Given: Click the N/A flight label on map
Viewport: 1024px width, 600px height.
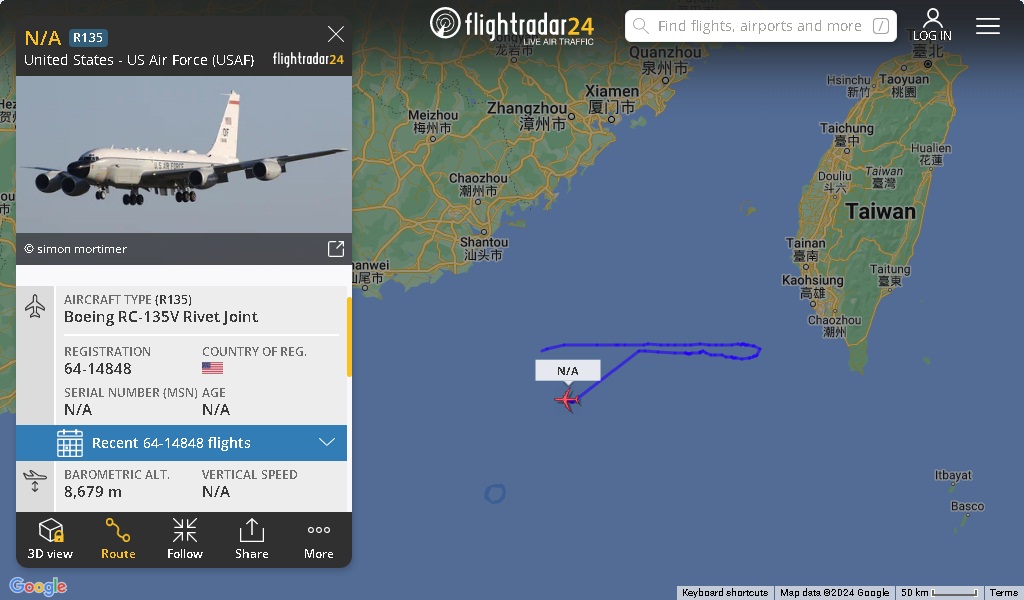Looking at the screenshot, I should [x=568, y=370].
